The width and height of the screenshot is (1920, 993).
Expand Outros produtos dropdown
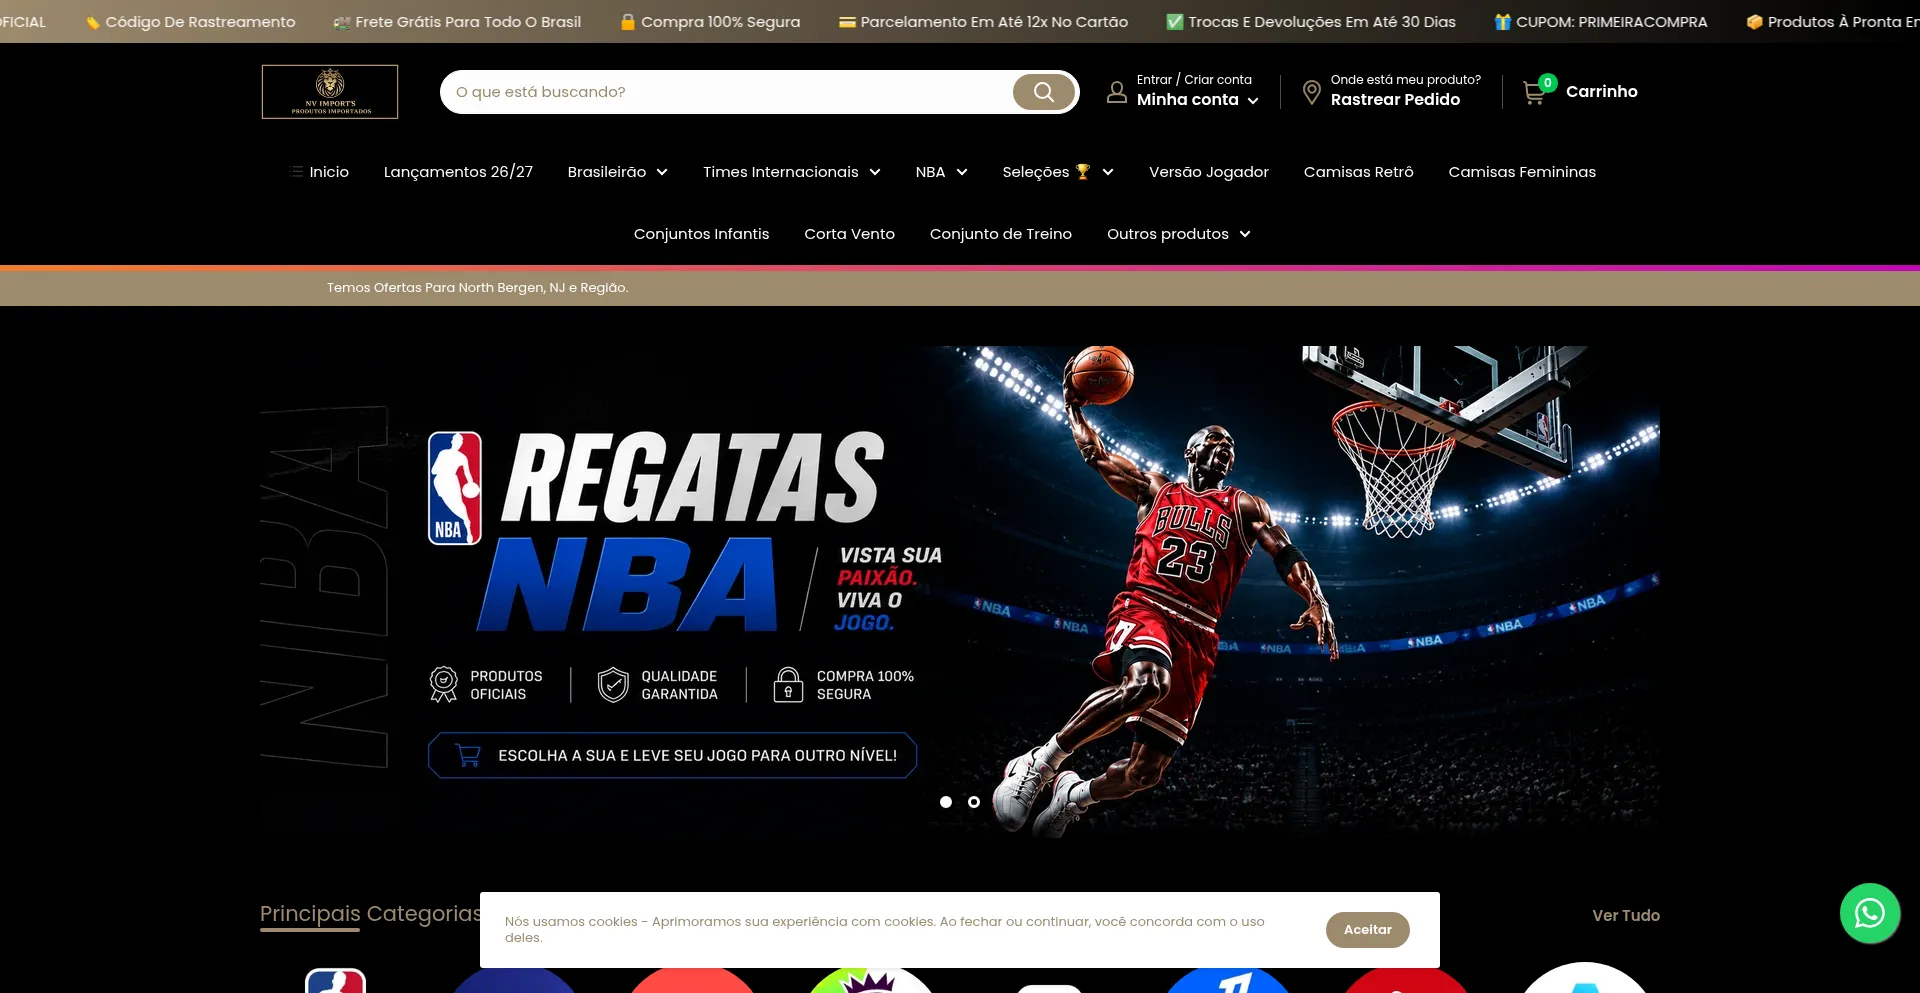click(1245, 235)
